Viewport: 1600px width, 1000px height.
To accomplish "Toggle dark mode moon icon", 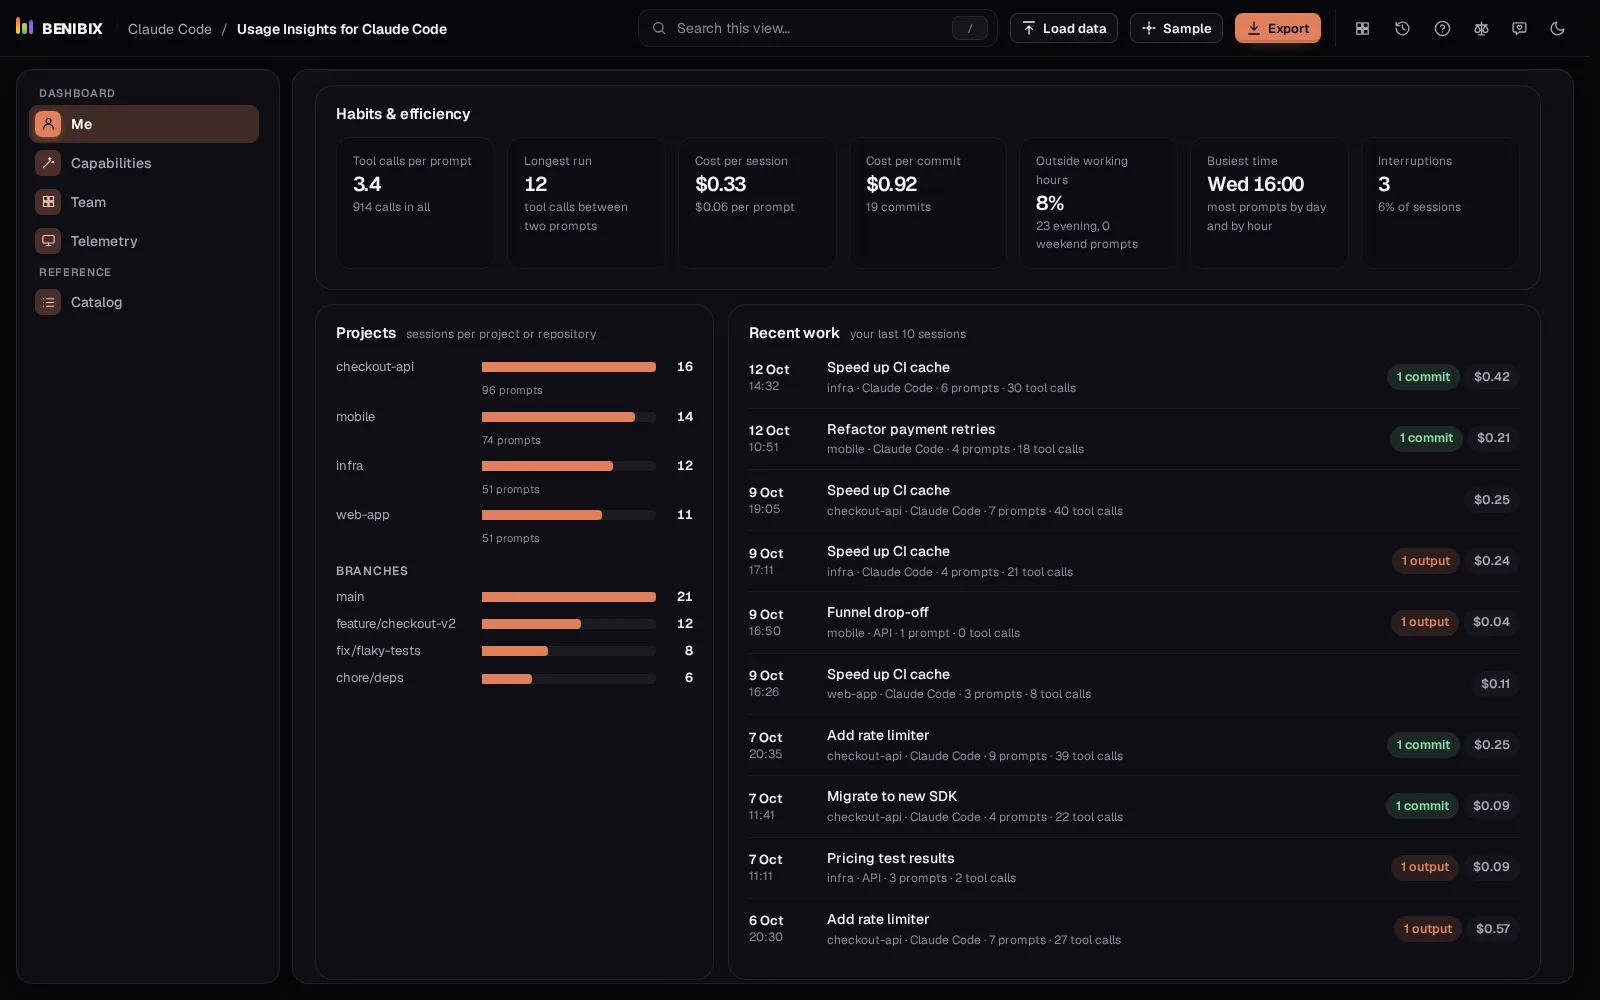I will [x=1557, y=28].
